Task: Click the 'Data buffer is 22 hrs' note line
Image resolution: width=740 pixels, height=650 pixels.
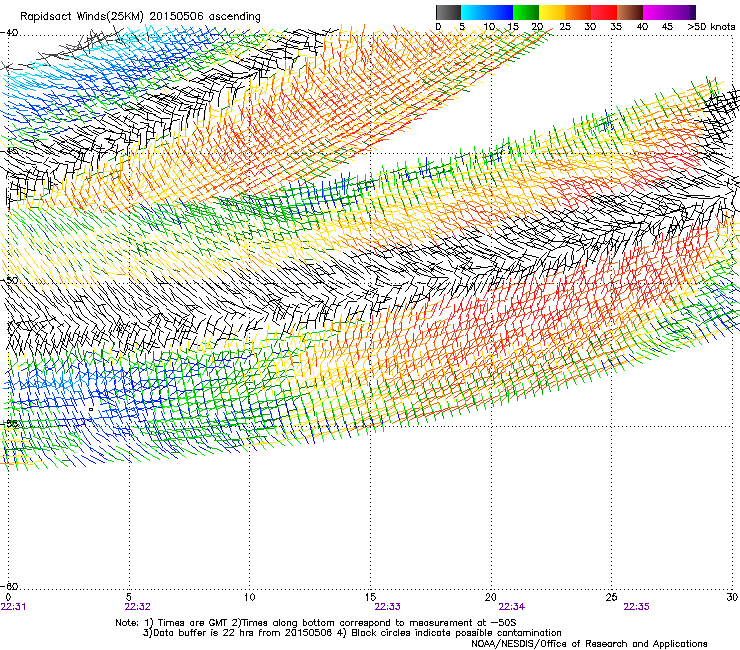Action: pos(352,633)
